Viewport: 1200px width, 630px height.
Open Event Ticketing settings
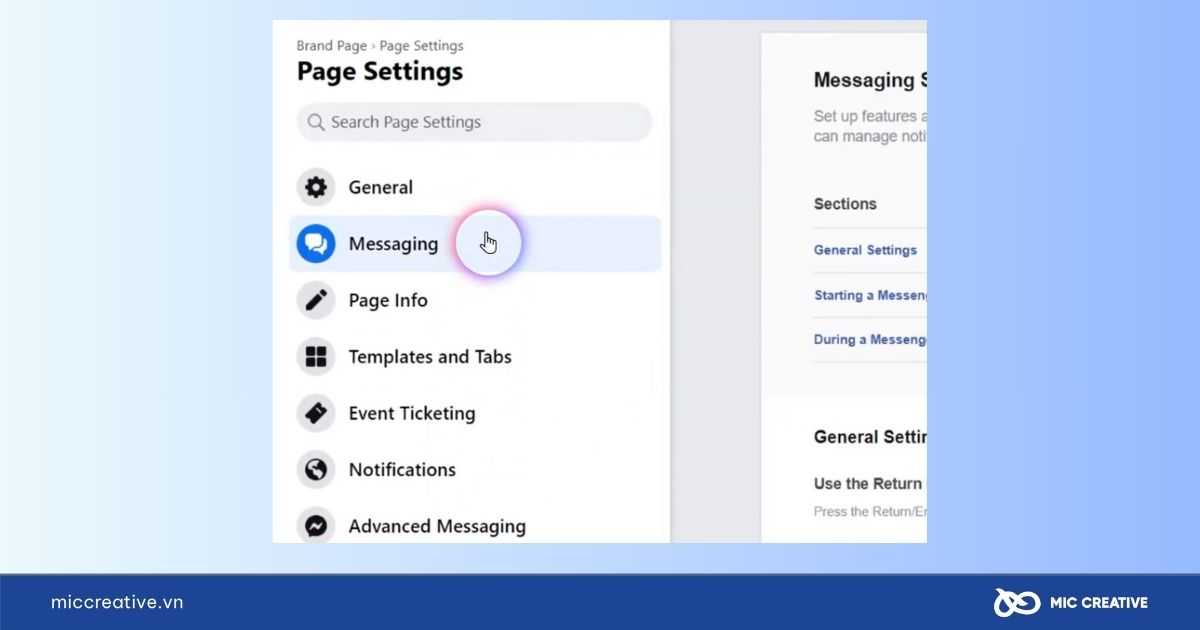coord(475,413)
